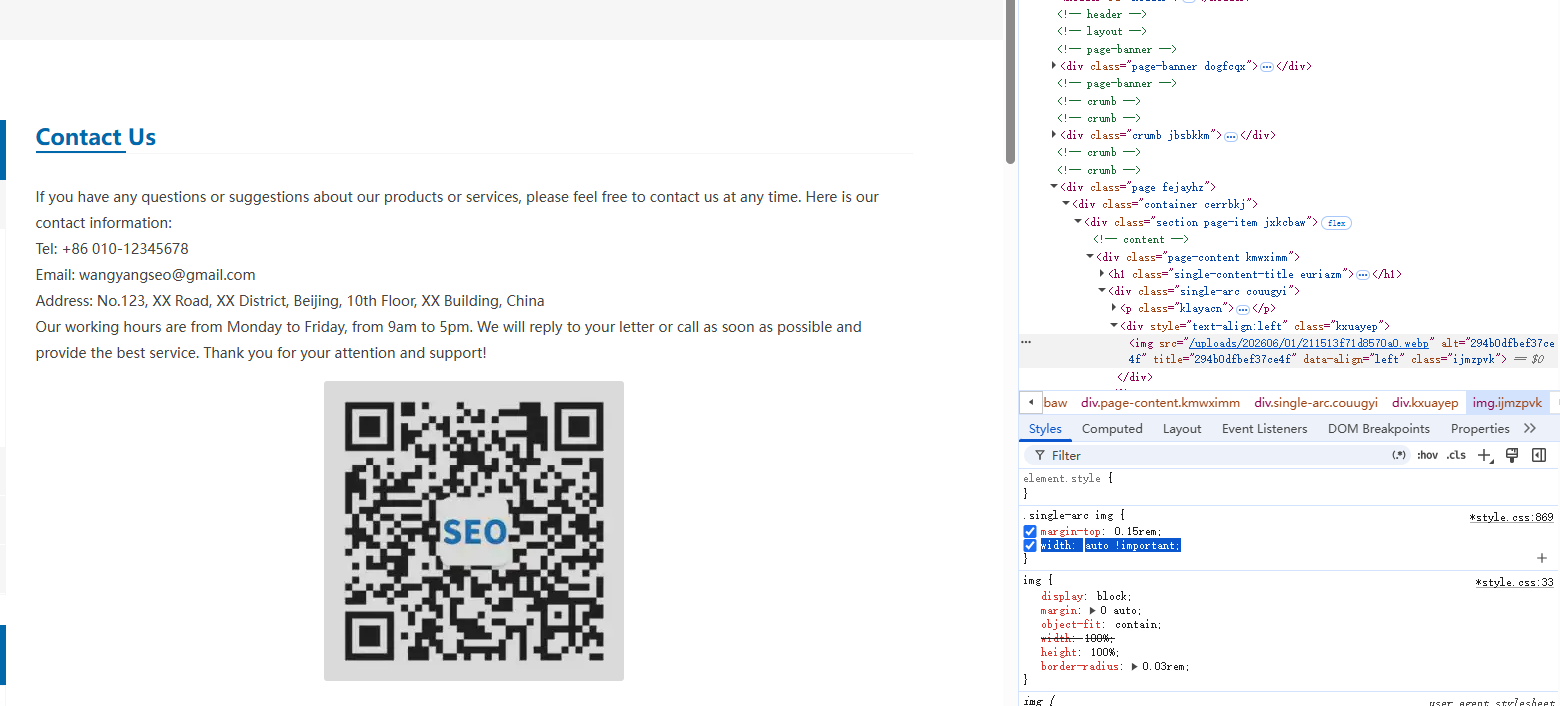Click the Contact Us heading
The width and height of the screenshot is (1560, 706).
96,137
